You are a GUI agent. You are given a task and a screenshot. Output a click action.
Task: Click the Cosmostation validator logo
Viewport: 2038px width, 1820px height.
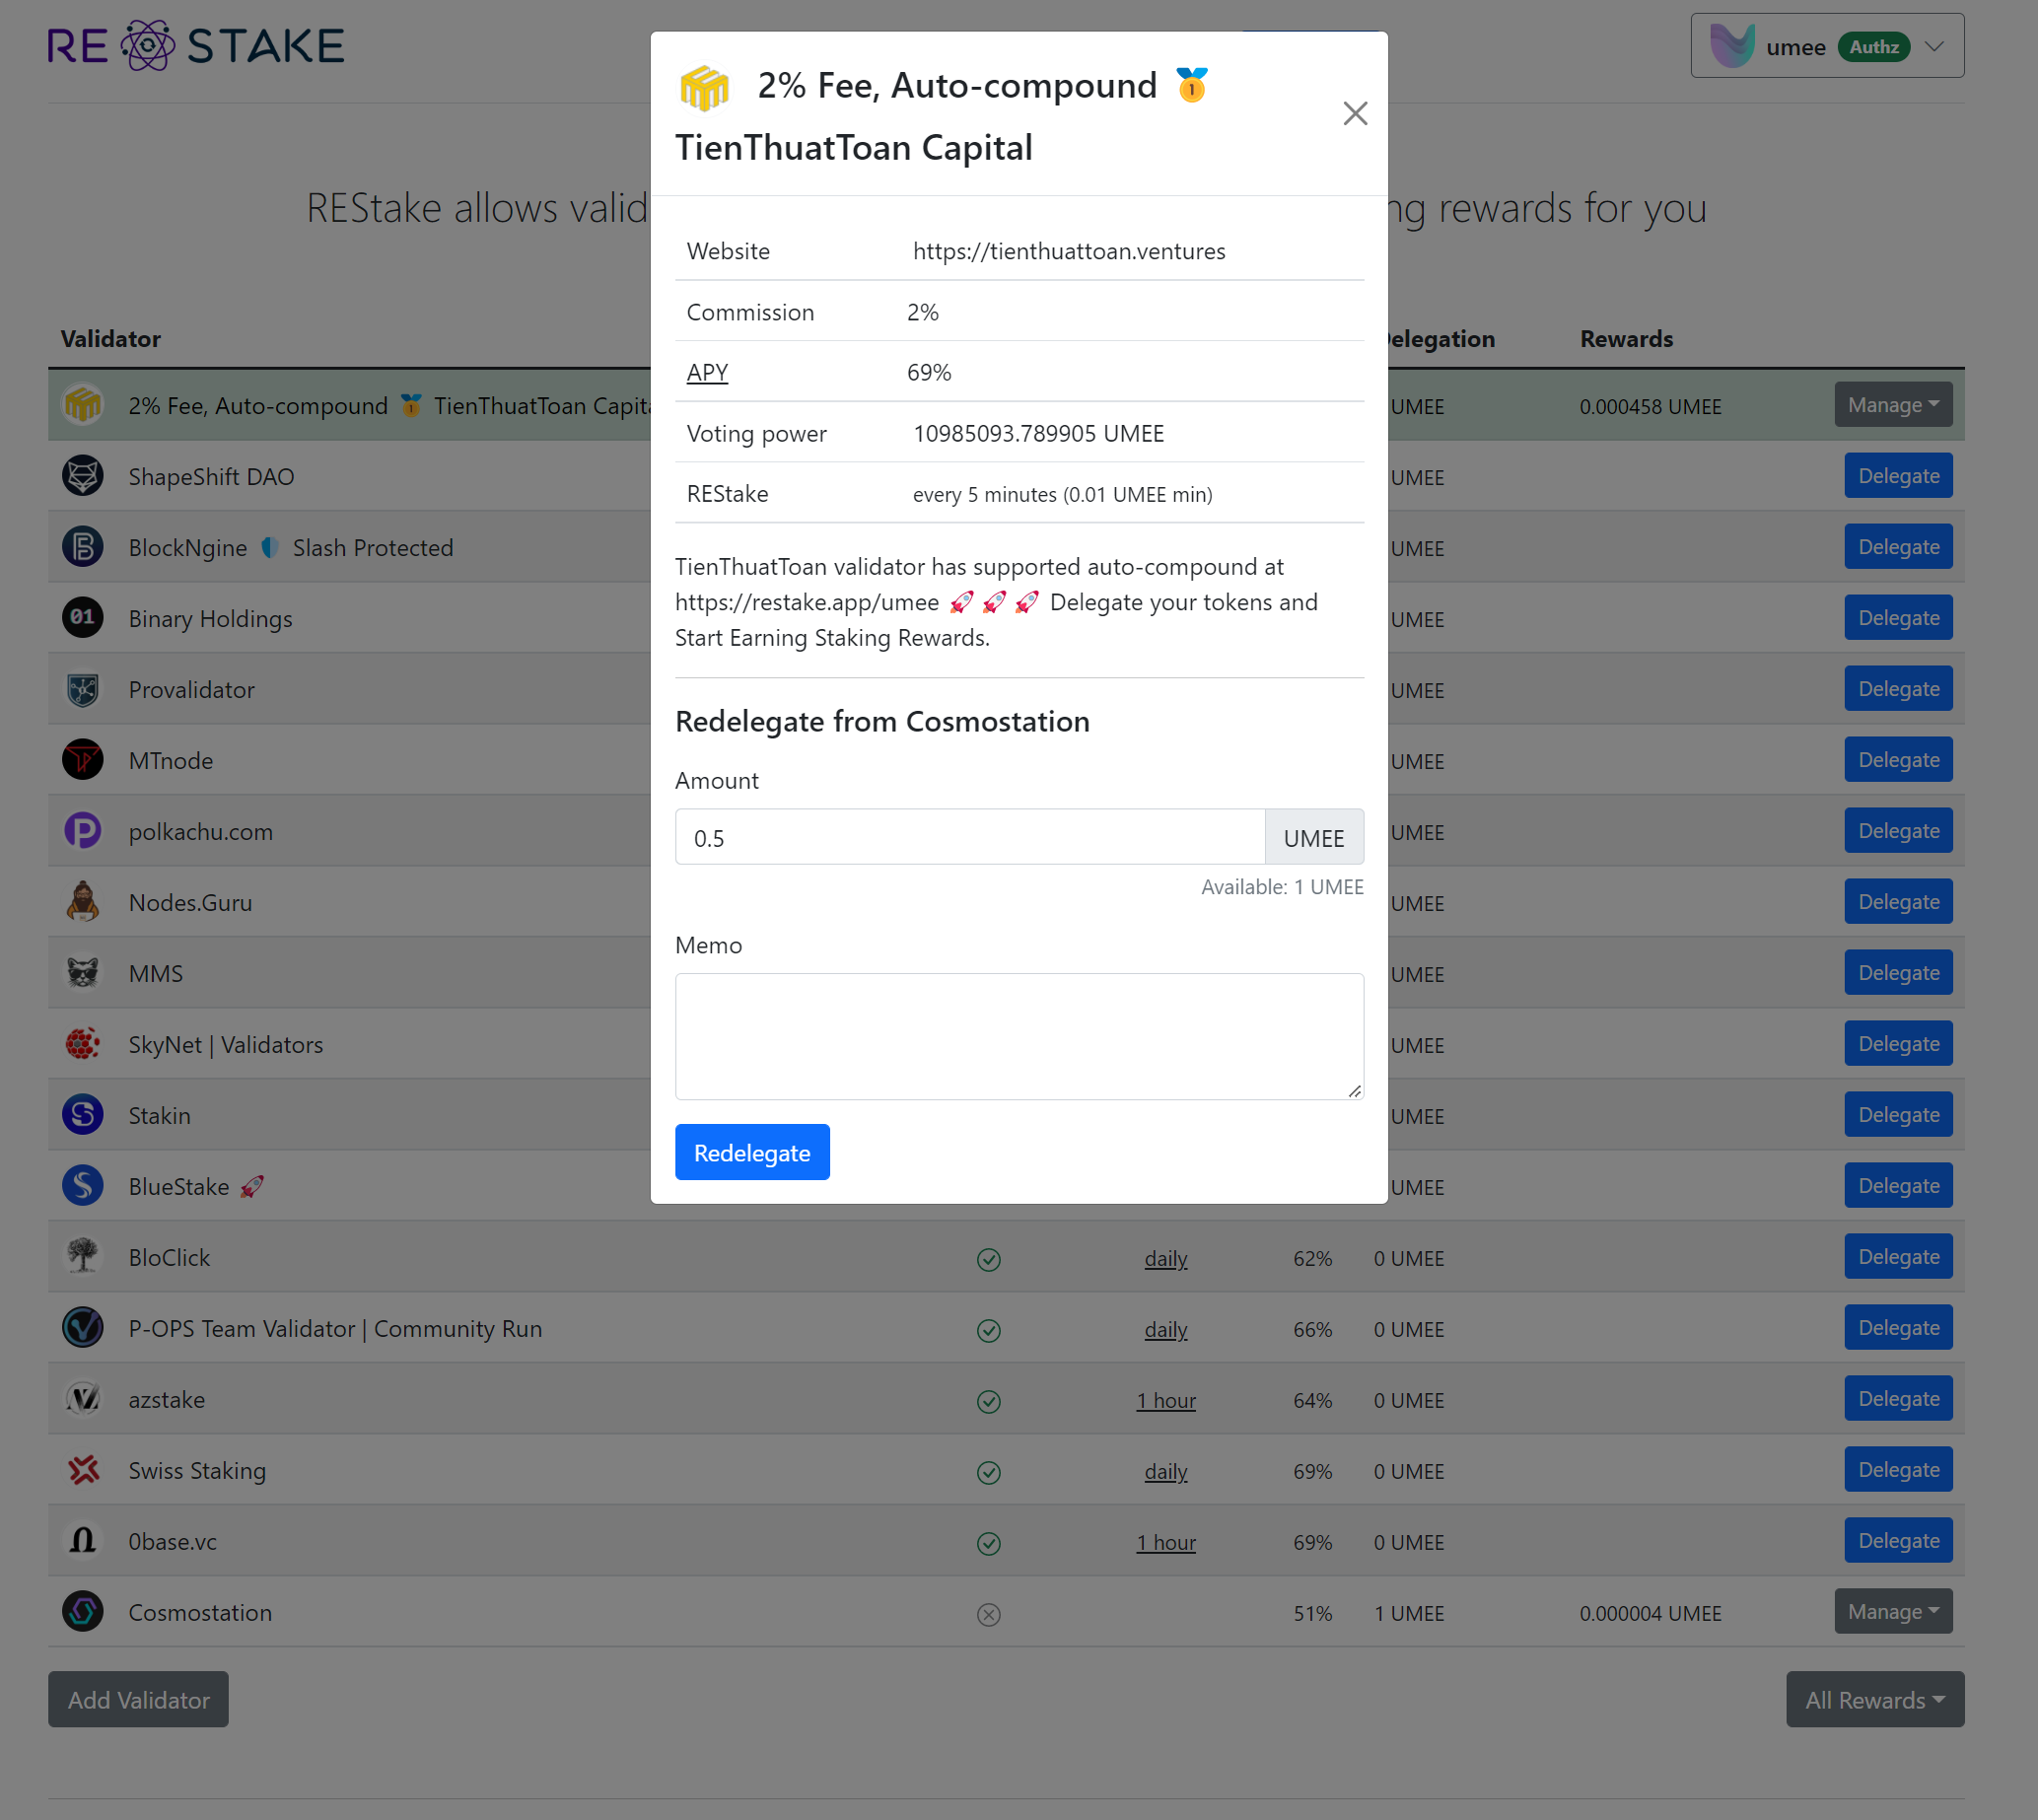tap(83, 1612)
